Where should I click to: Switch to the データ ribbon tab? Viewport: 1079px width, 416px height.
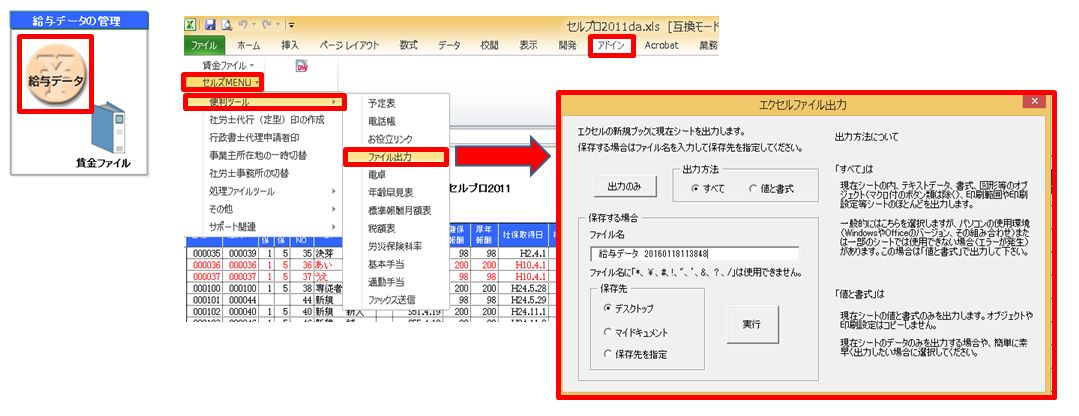click(449, 45)
